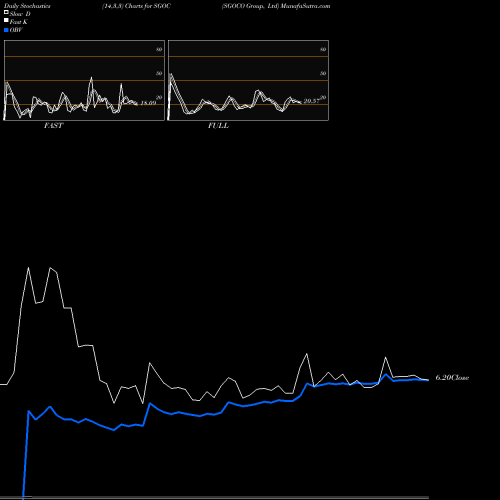Select the 'MunafaSutra.com' site name text
500x500 pixels.
pyautogui.click(x=305, y=6)
